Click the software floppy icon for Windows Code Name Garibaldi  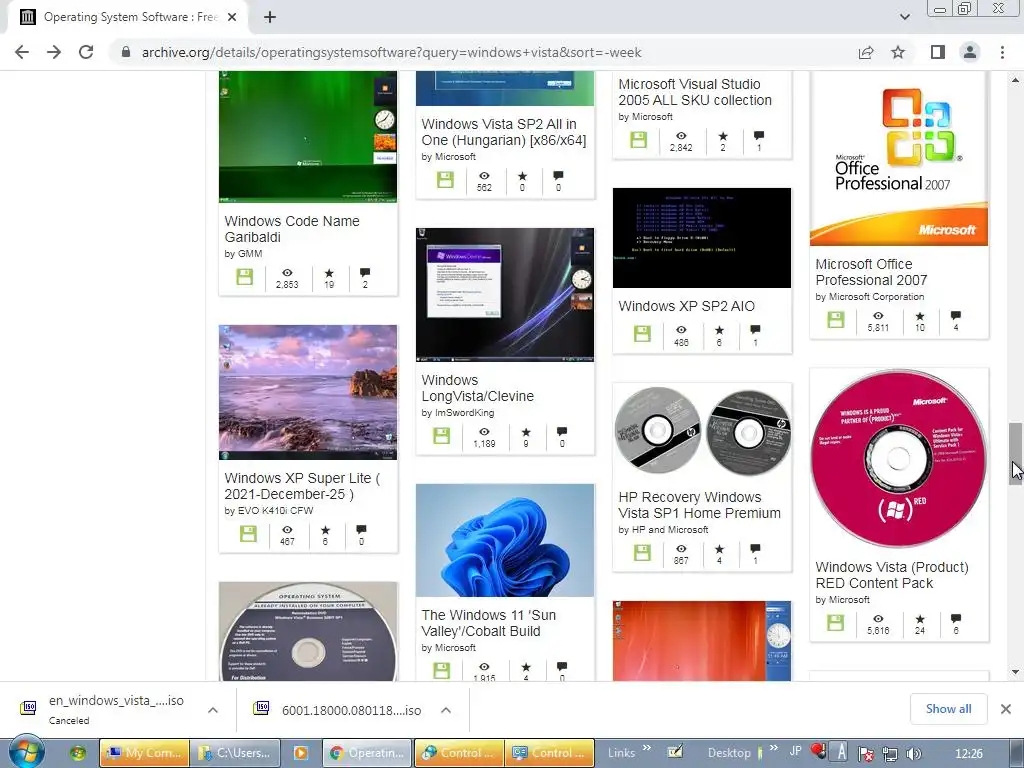[x=244, y=277]
